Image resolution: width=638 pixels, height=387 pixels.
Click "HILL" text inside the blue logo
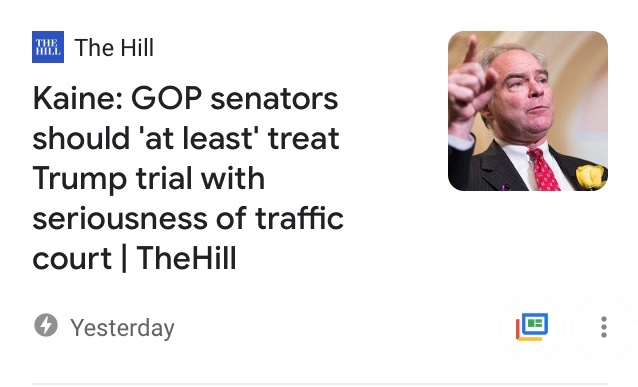(x=48, y=52)
